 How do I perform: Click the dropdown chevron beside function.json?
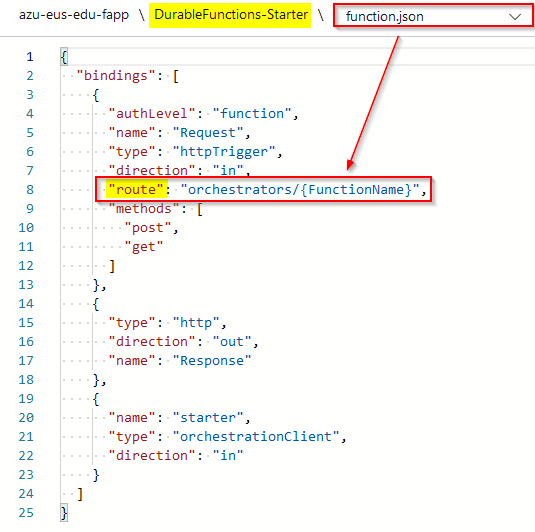pos(515,16)
